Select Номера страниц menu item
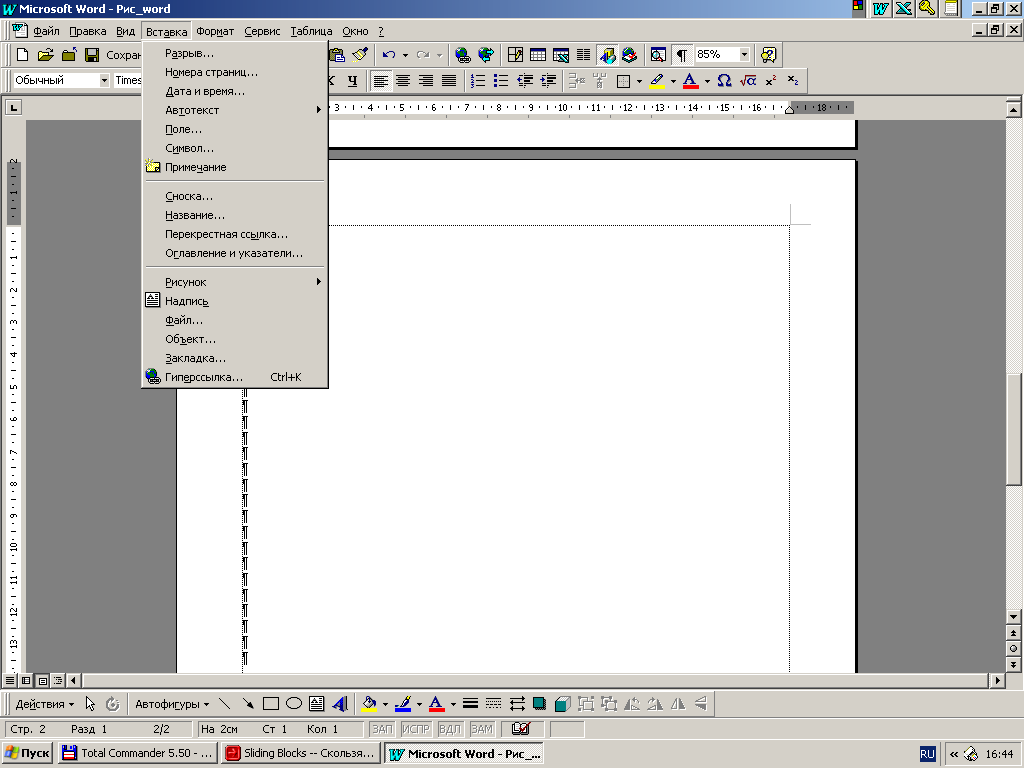1024x768 pixels. pyautogui.click(x=234, y=72)
